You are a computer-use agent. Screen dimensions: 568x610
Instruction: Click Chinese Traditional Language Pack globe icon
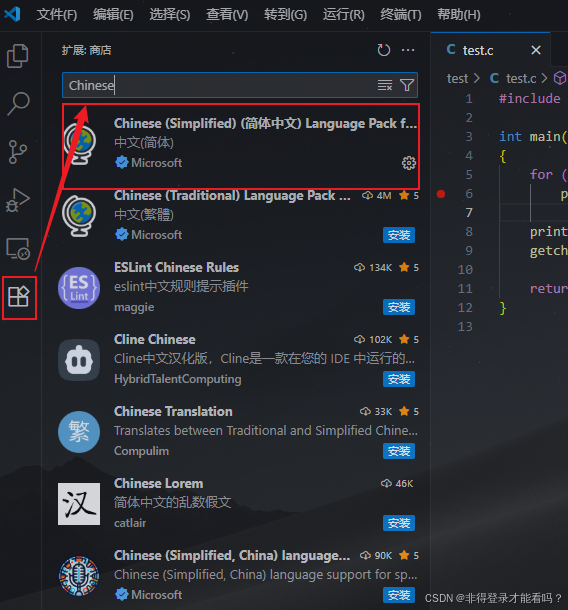point(79,215)
